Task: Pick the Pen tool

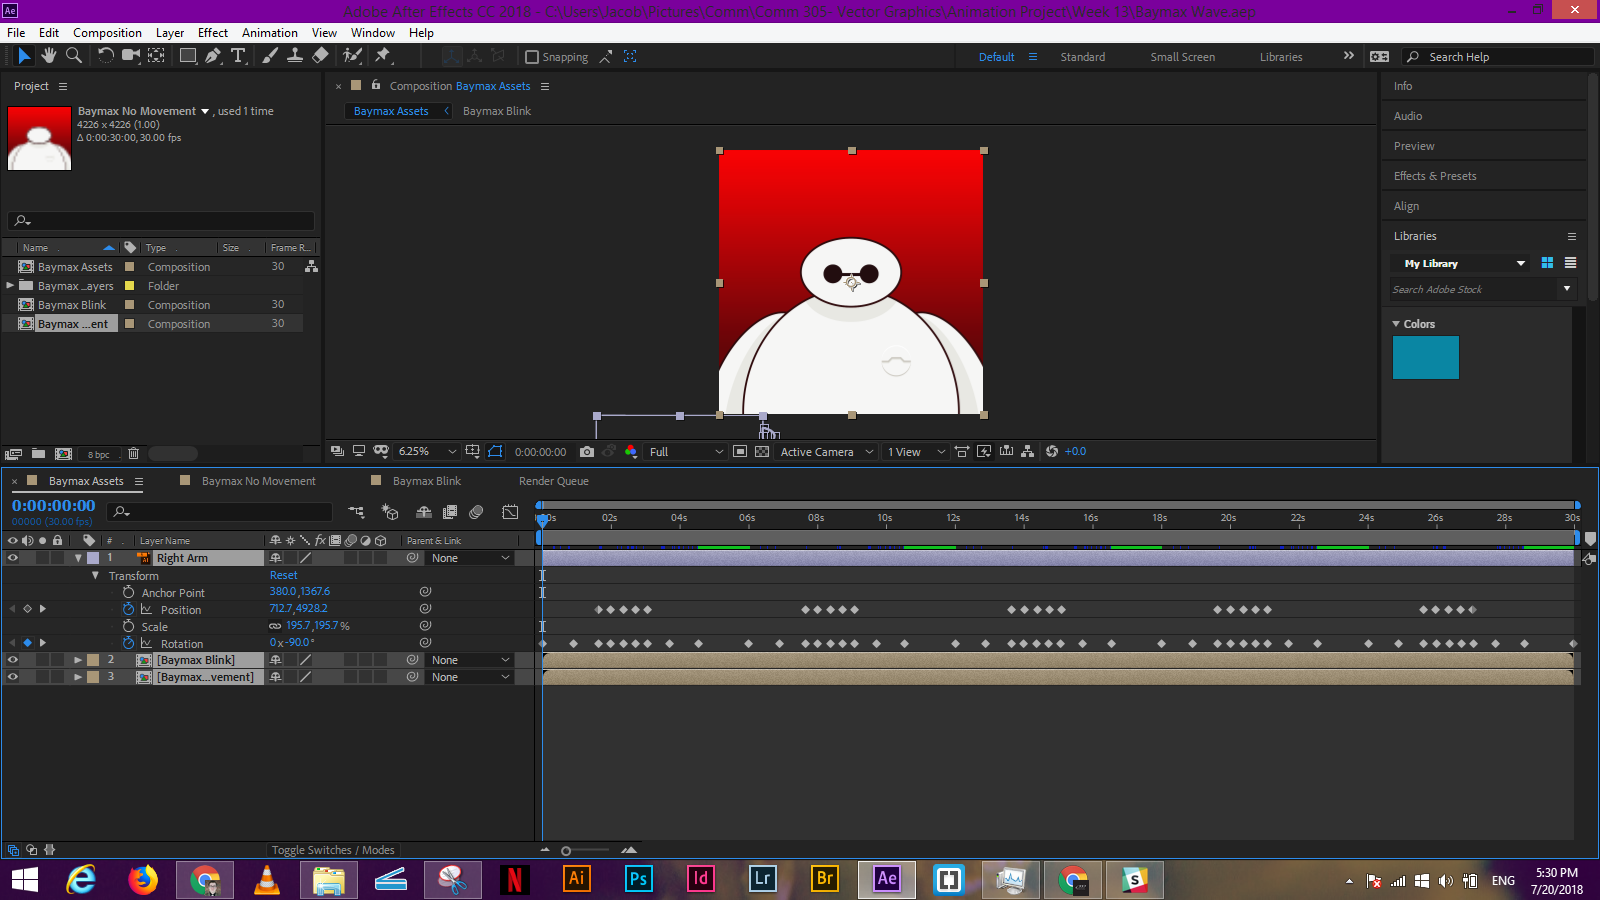Action: click(x=213, y=56)
